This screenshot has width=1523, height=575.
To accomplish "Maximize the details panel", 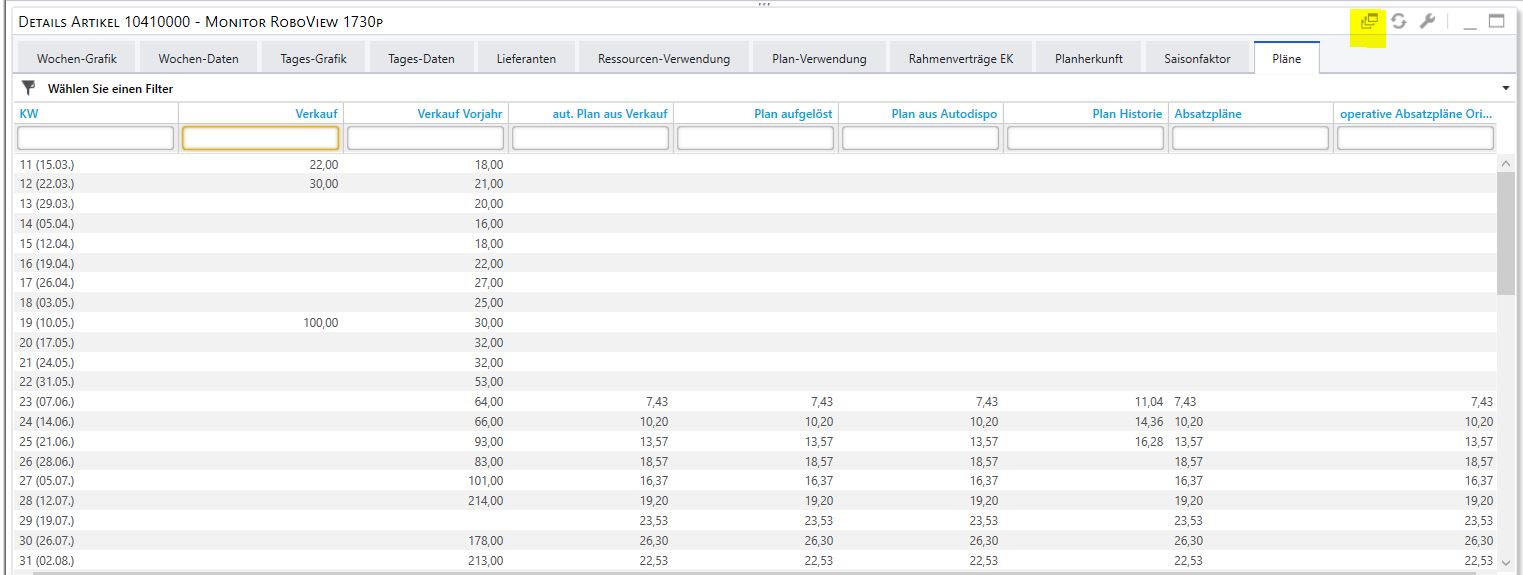I will pyautogui.click(x=1496, y=21).
